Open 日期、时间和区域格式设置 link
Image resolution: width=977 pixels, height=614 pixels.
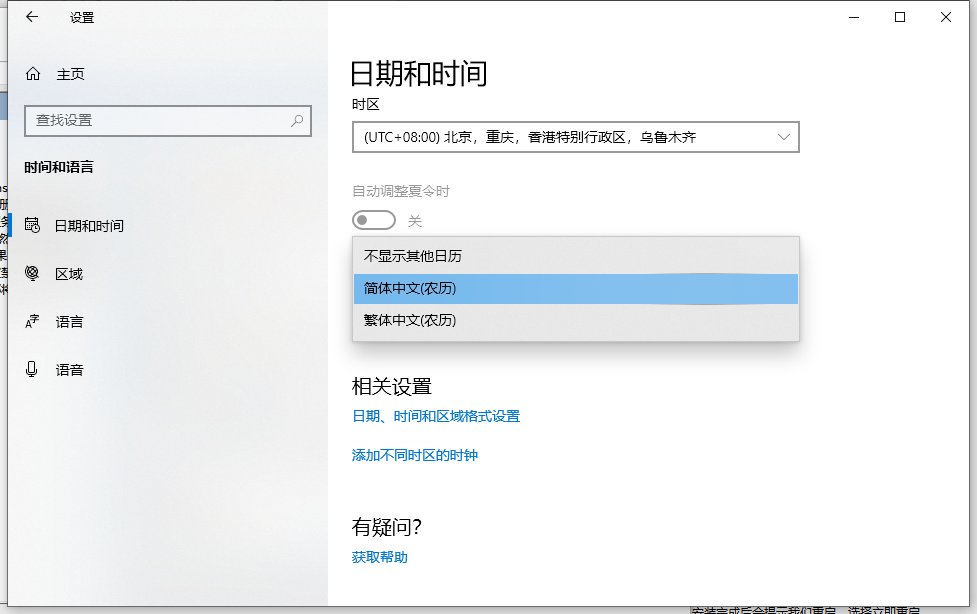point(436,416)
